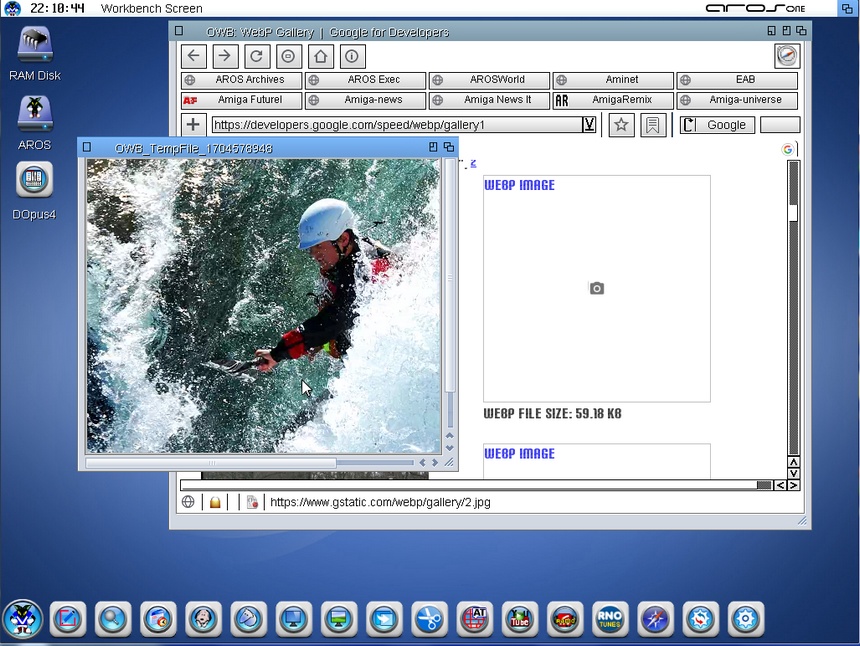Open the bookmarks panel icon
The height and width of the screenshot is (646, 860).
[x=653, y=125]
